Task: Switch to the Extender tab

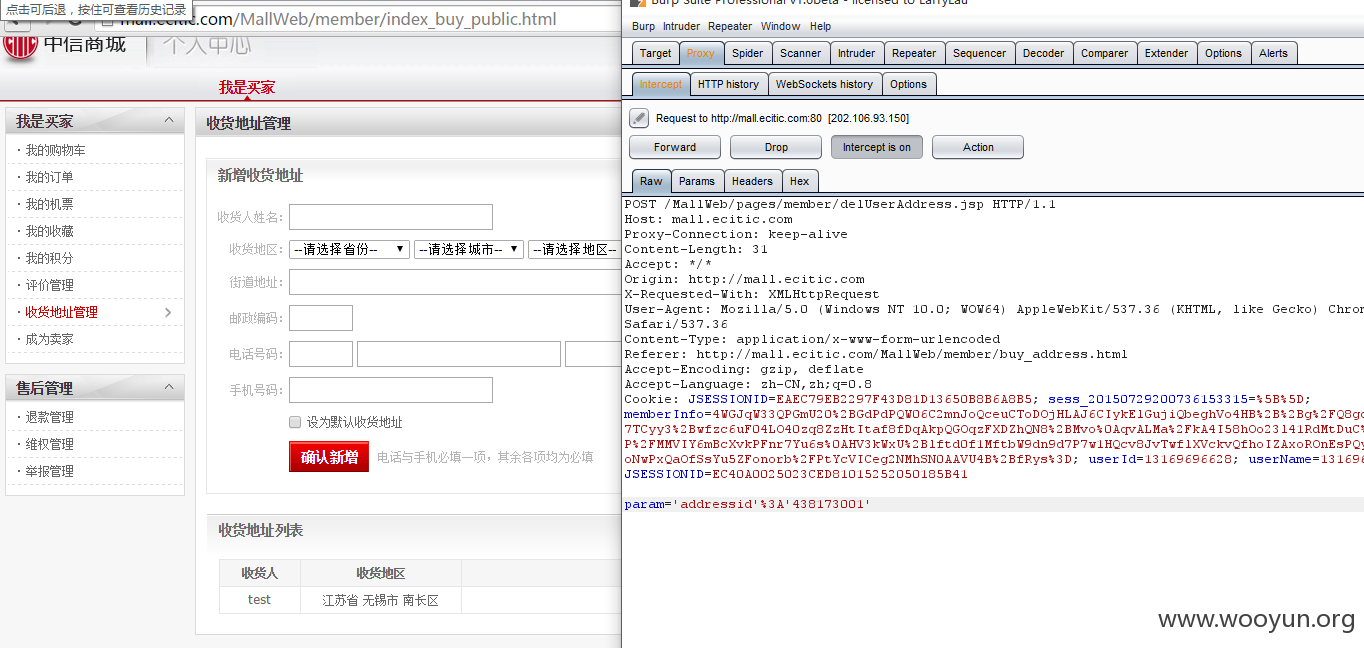Action: point(1166,53)
